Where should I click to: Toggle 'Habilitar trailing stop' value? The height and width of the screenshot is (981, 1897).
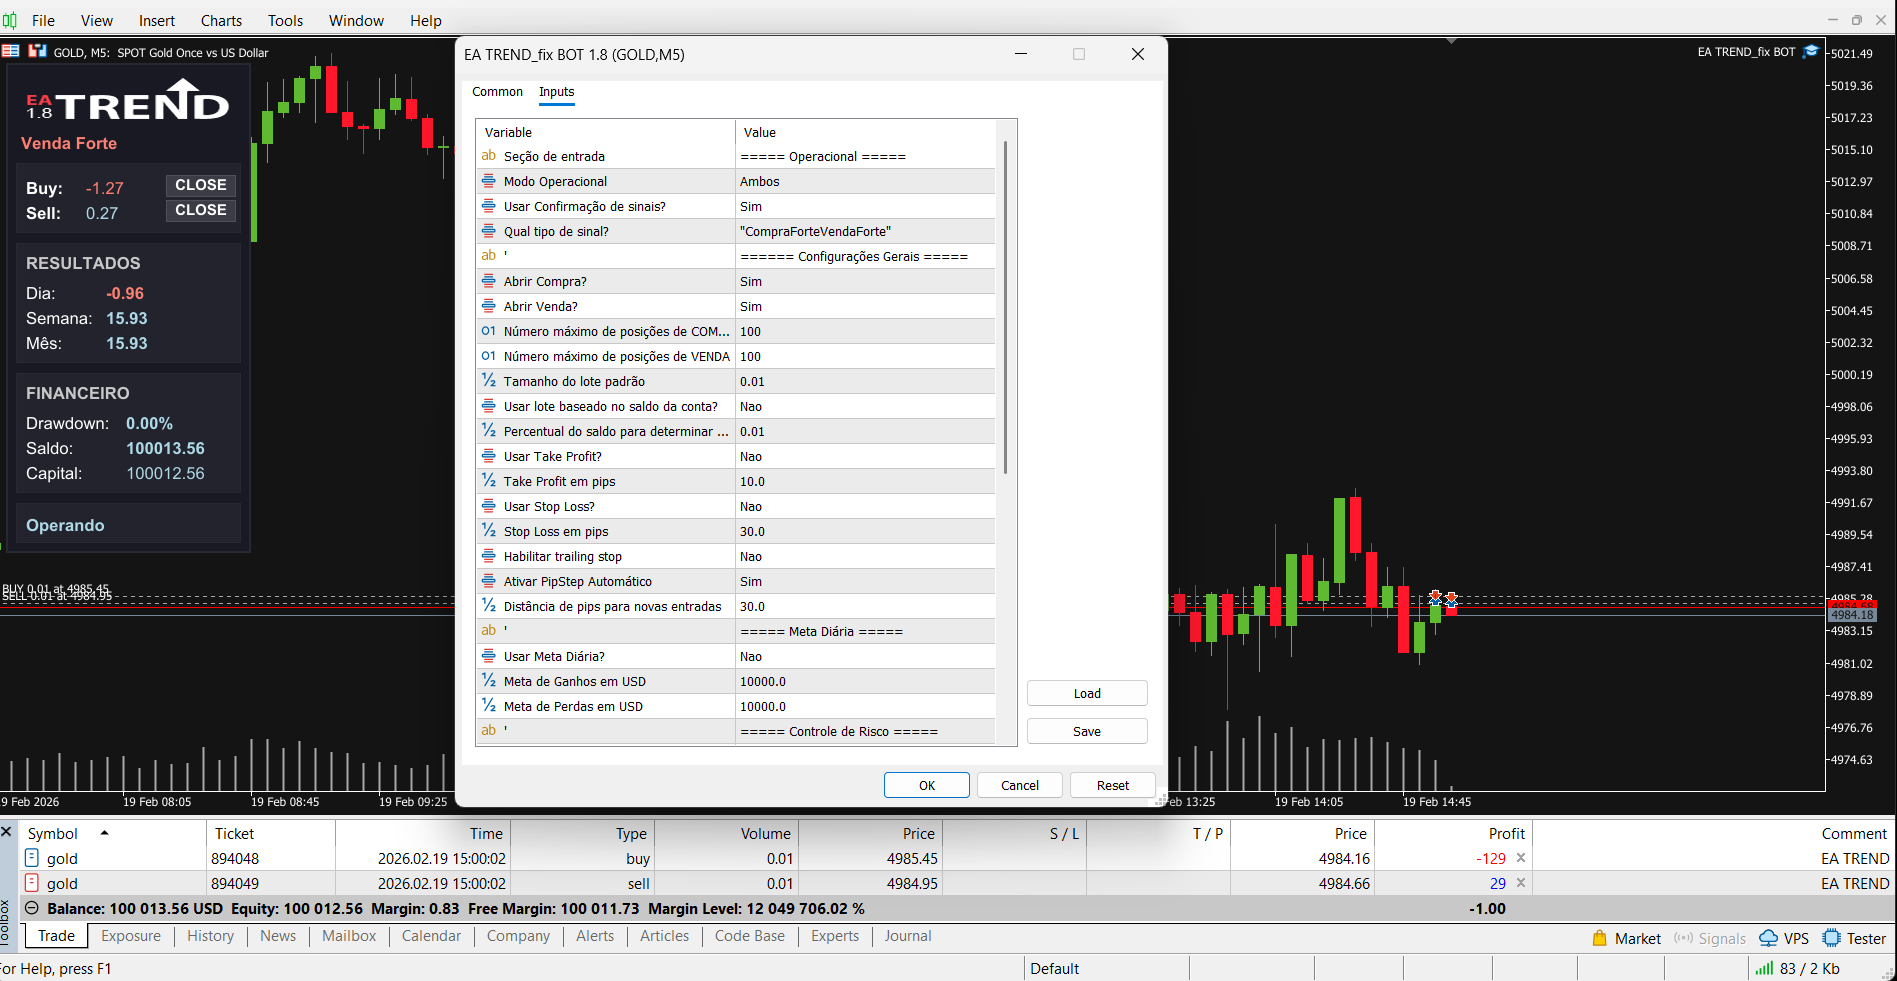[865, 556]
